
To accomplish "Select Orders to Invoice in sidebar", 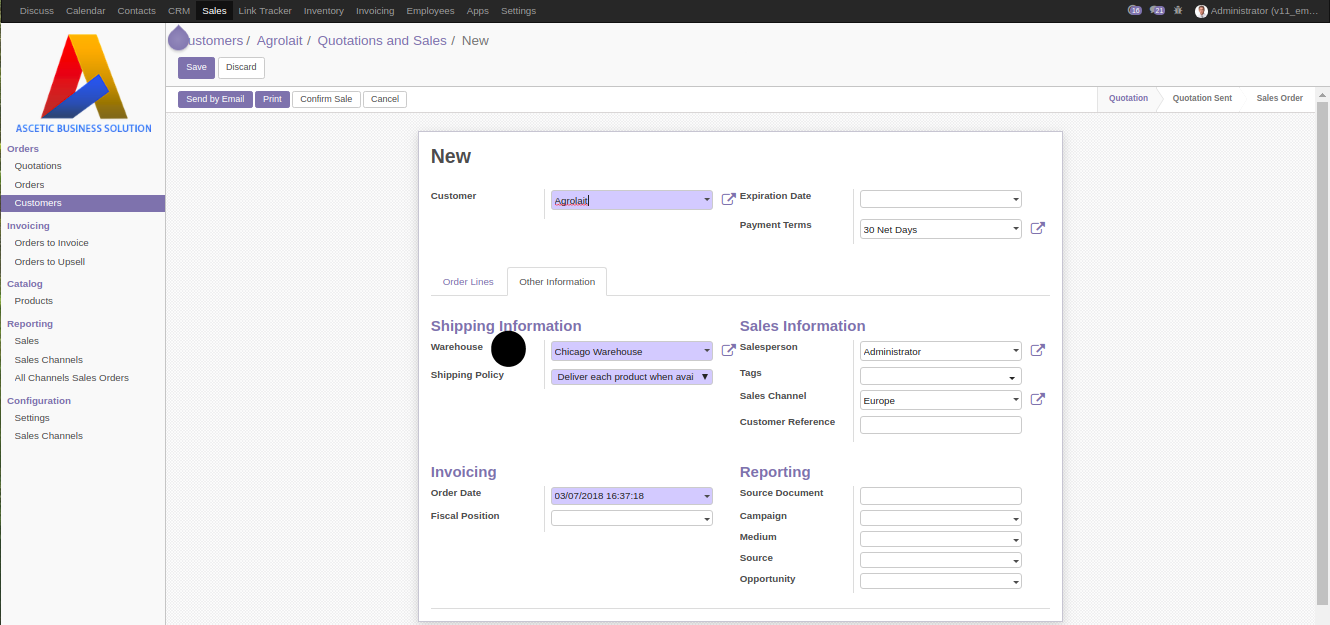I will (51, 243).
